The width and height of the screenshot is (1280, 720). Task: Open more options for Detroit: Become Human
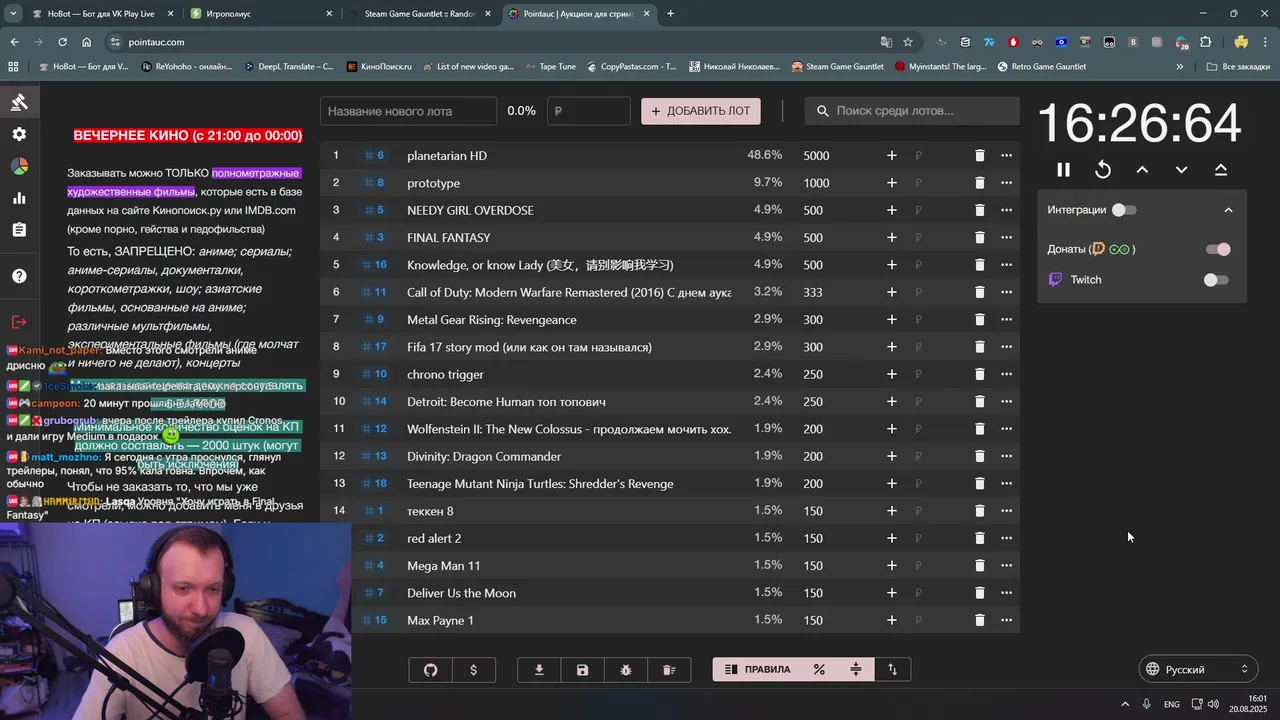1006,402
